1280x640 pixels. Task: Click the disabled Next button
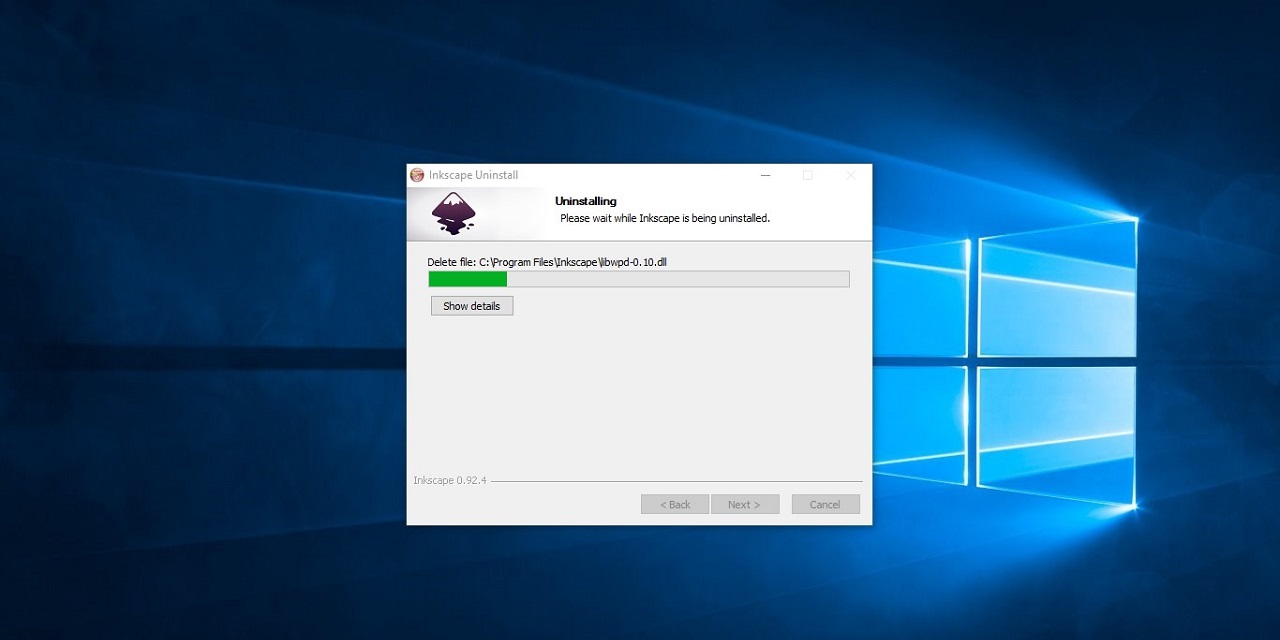(x=745, y=504)
